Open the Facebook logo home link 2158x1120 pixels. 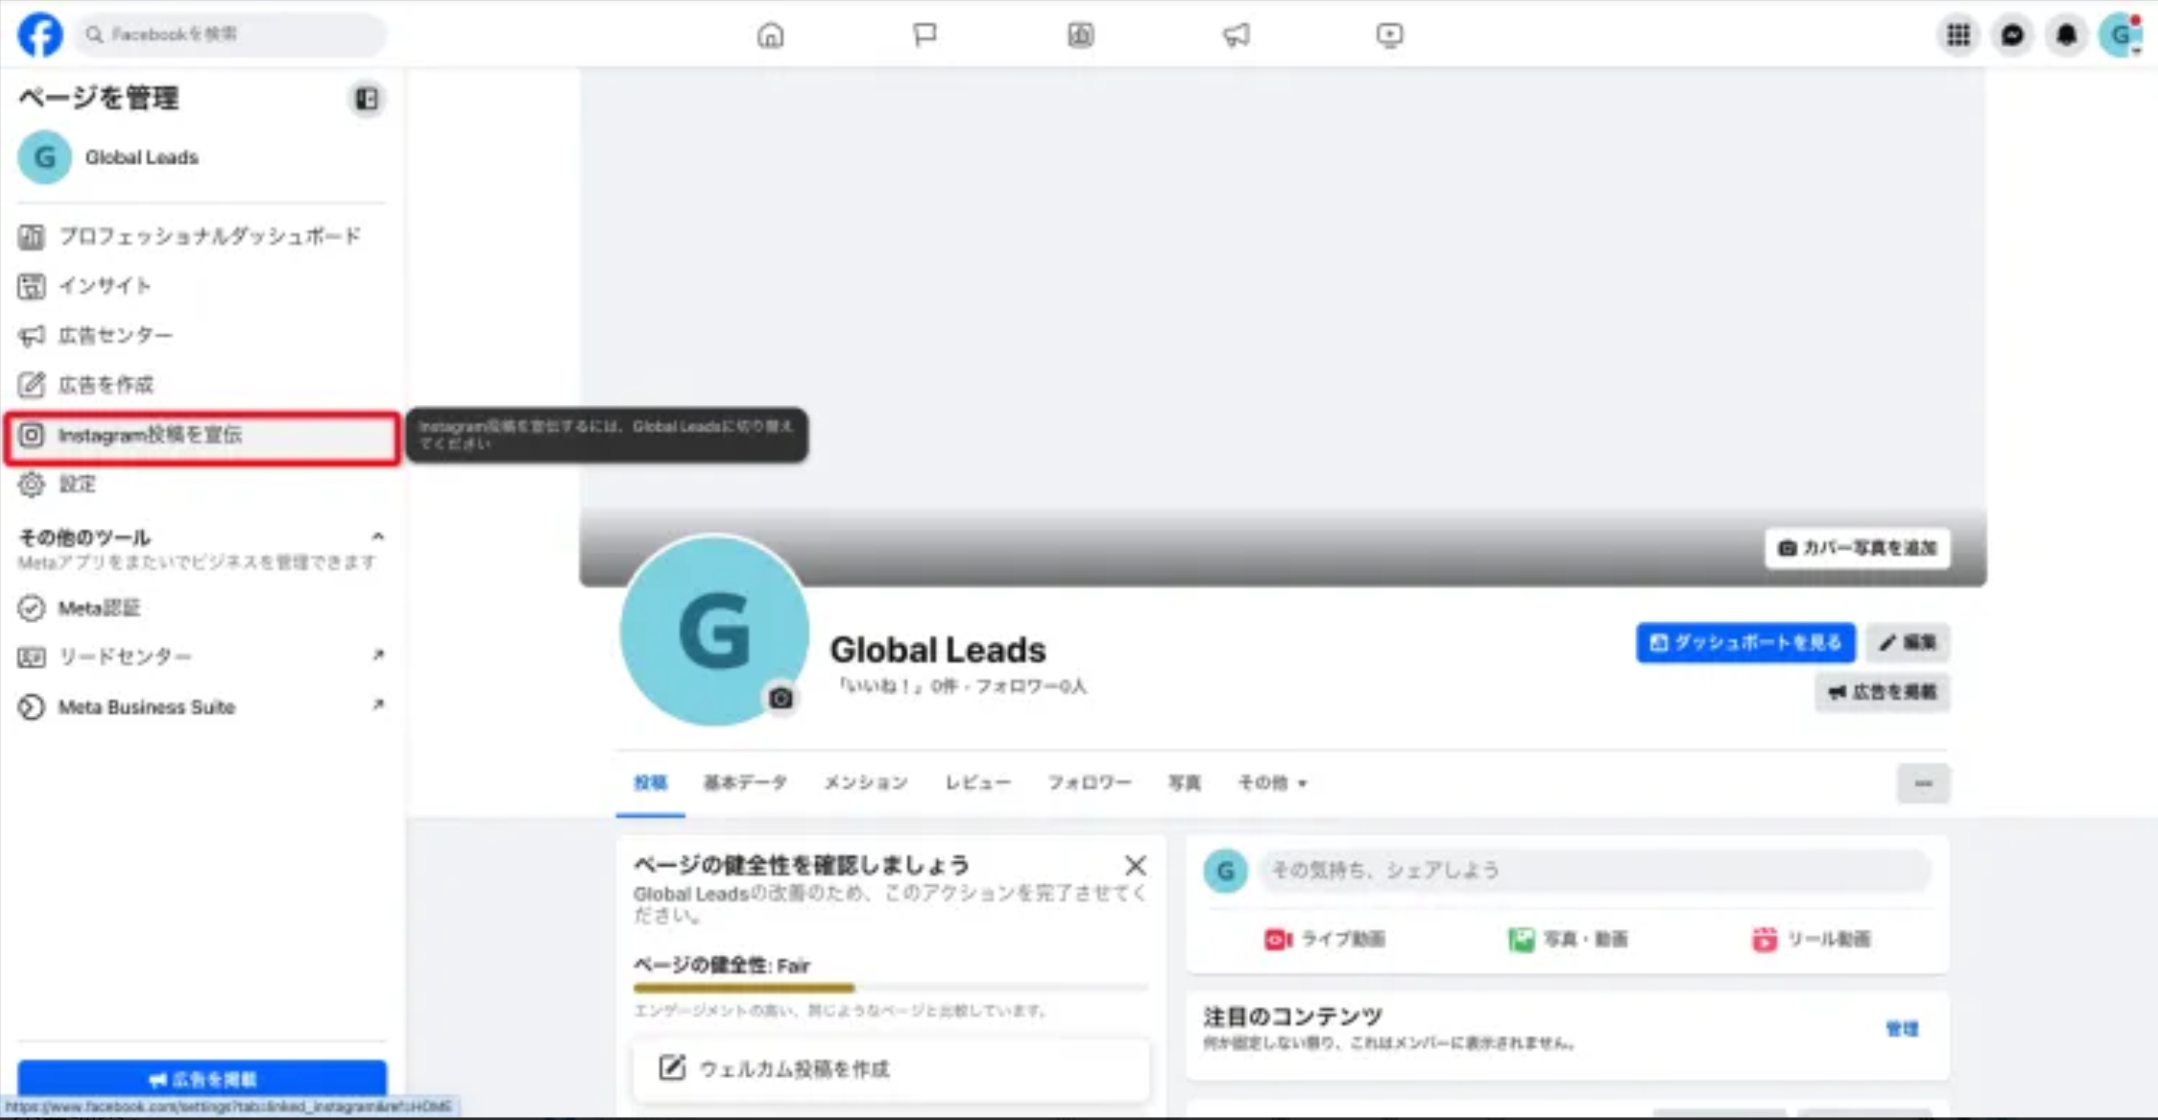click(x=40, y=34)
